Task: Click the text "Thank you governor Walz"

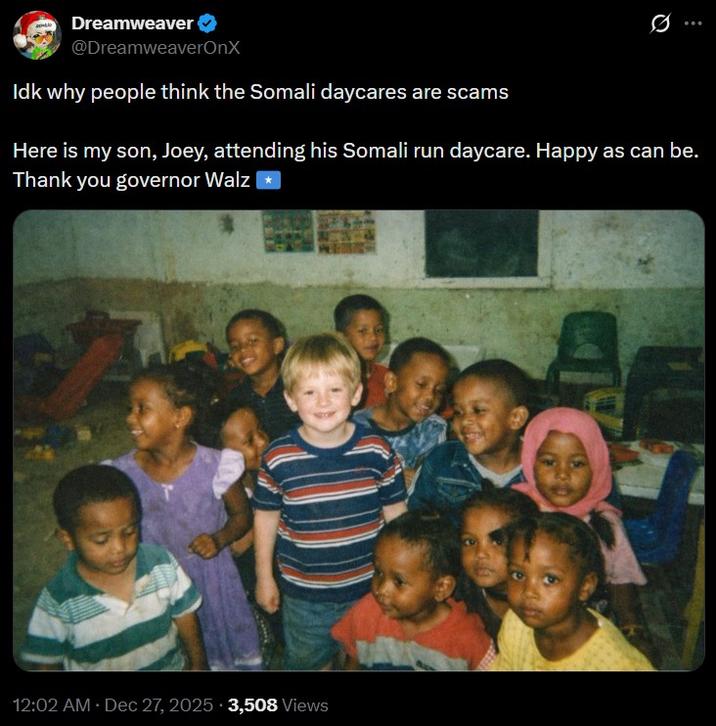Action: (132, 180)
